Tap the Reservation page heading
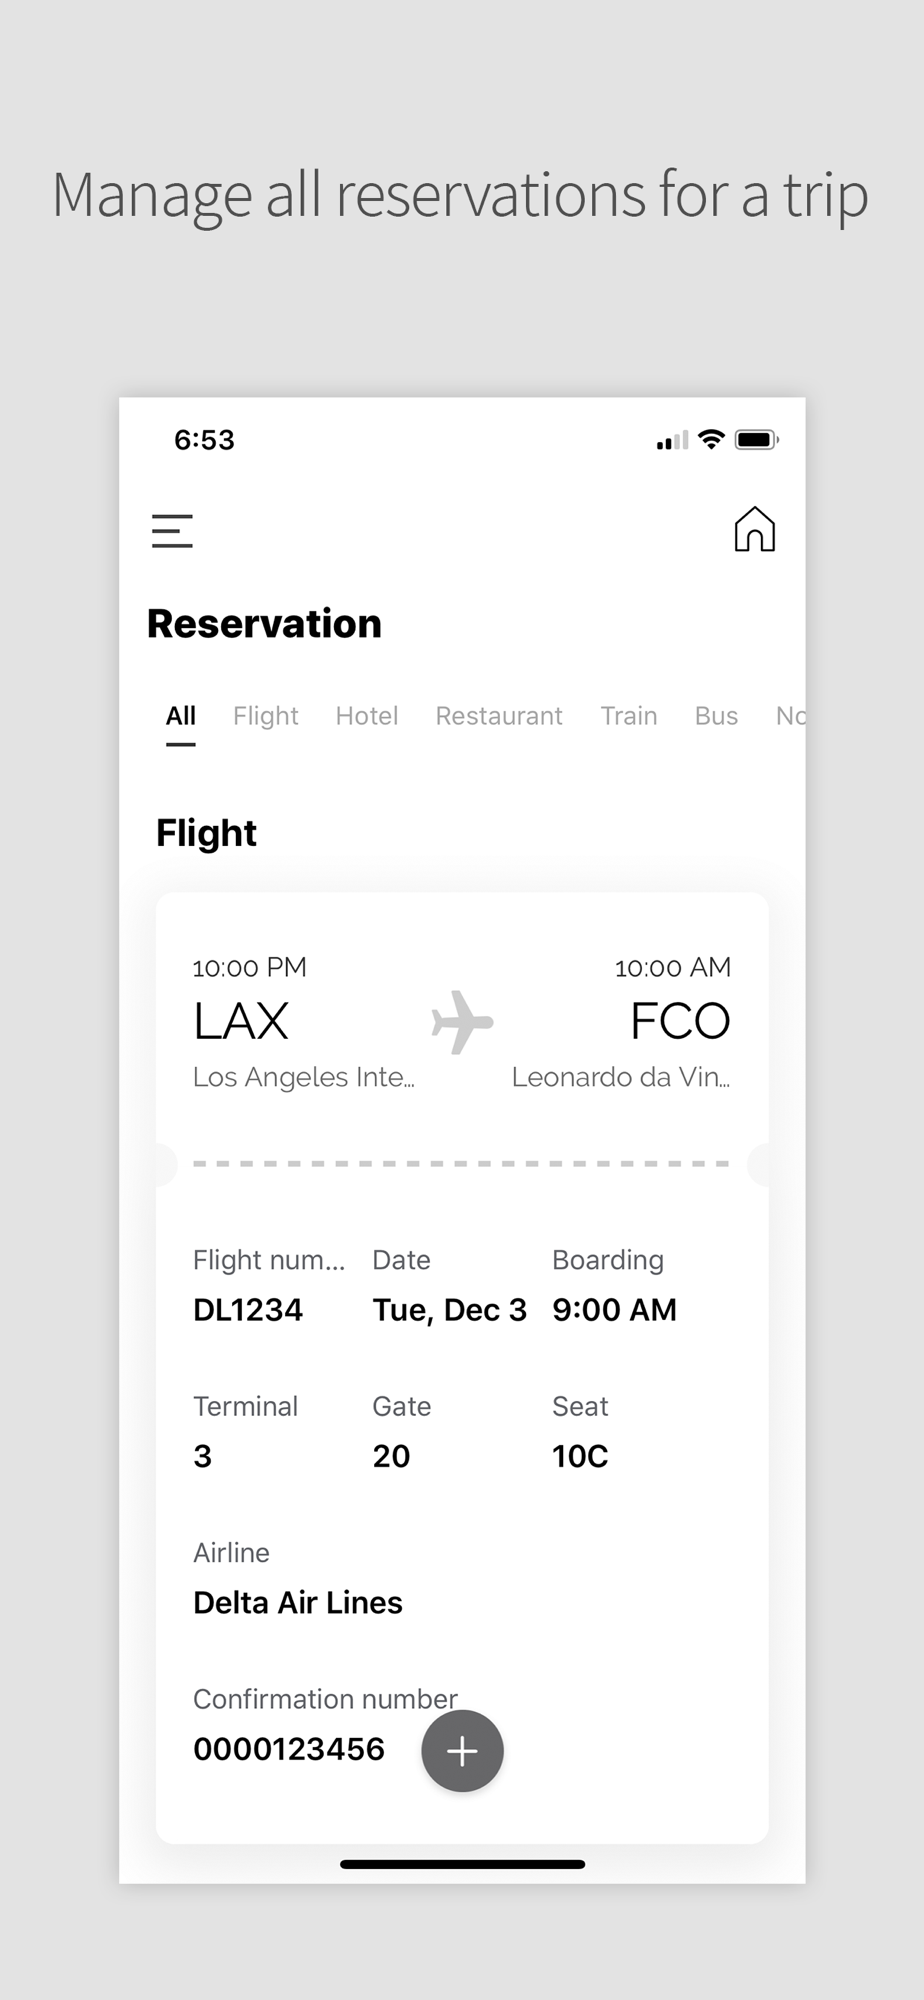The height and width of the screenshot is (2000, 924). pyautogui.click(x=265, y=624)
